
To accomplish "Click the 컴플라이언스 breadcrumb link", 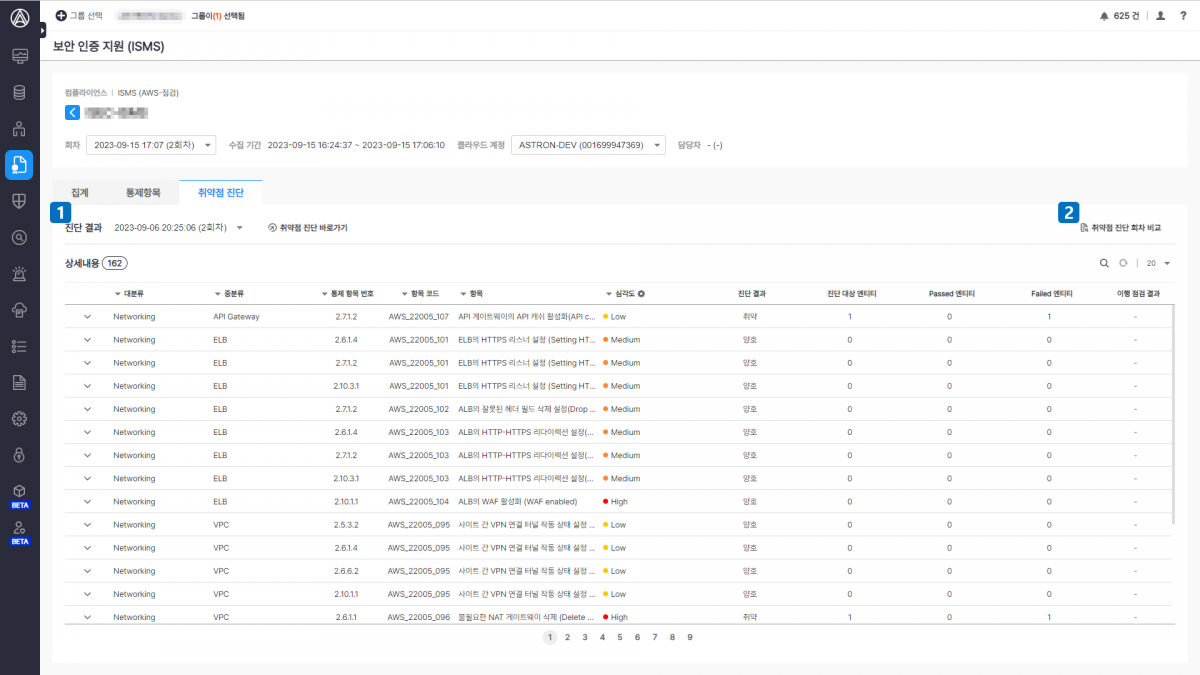I will [x=86, y=92].
